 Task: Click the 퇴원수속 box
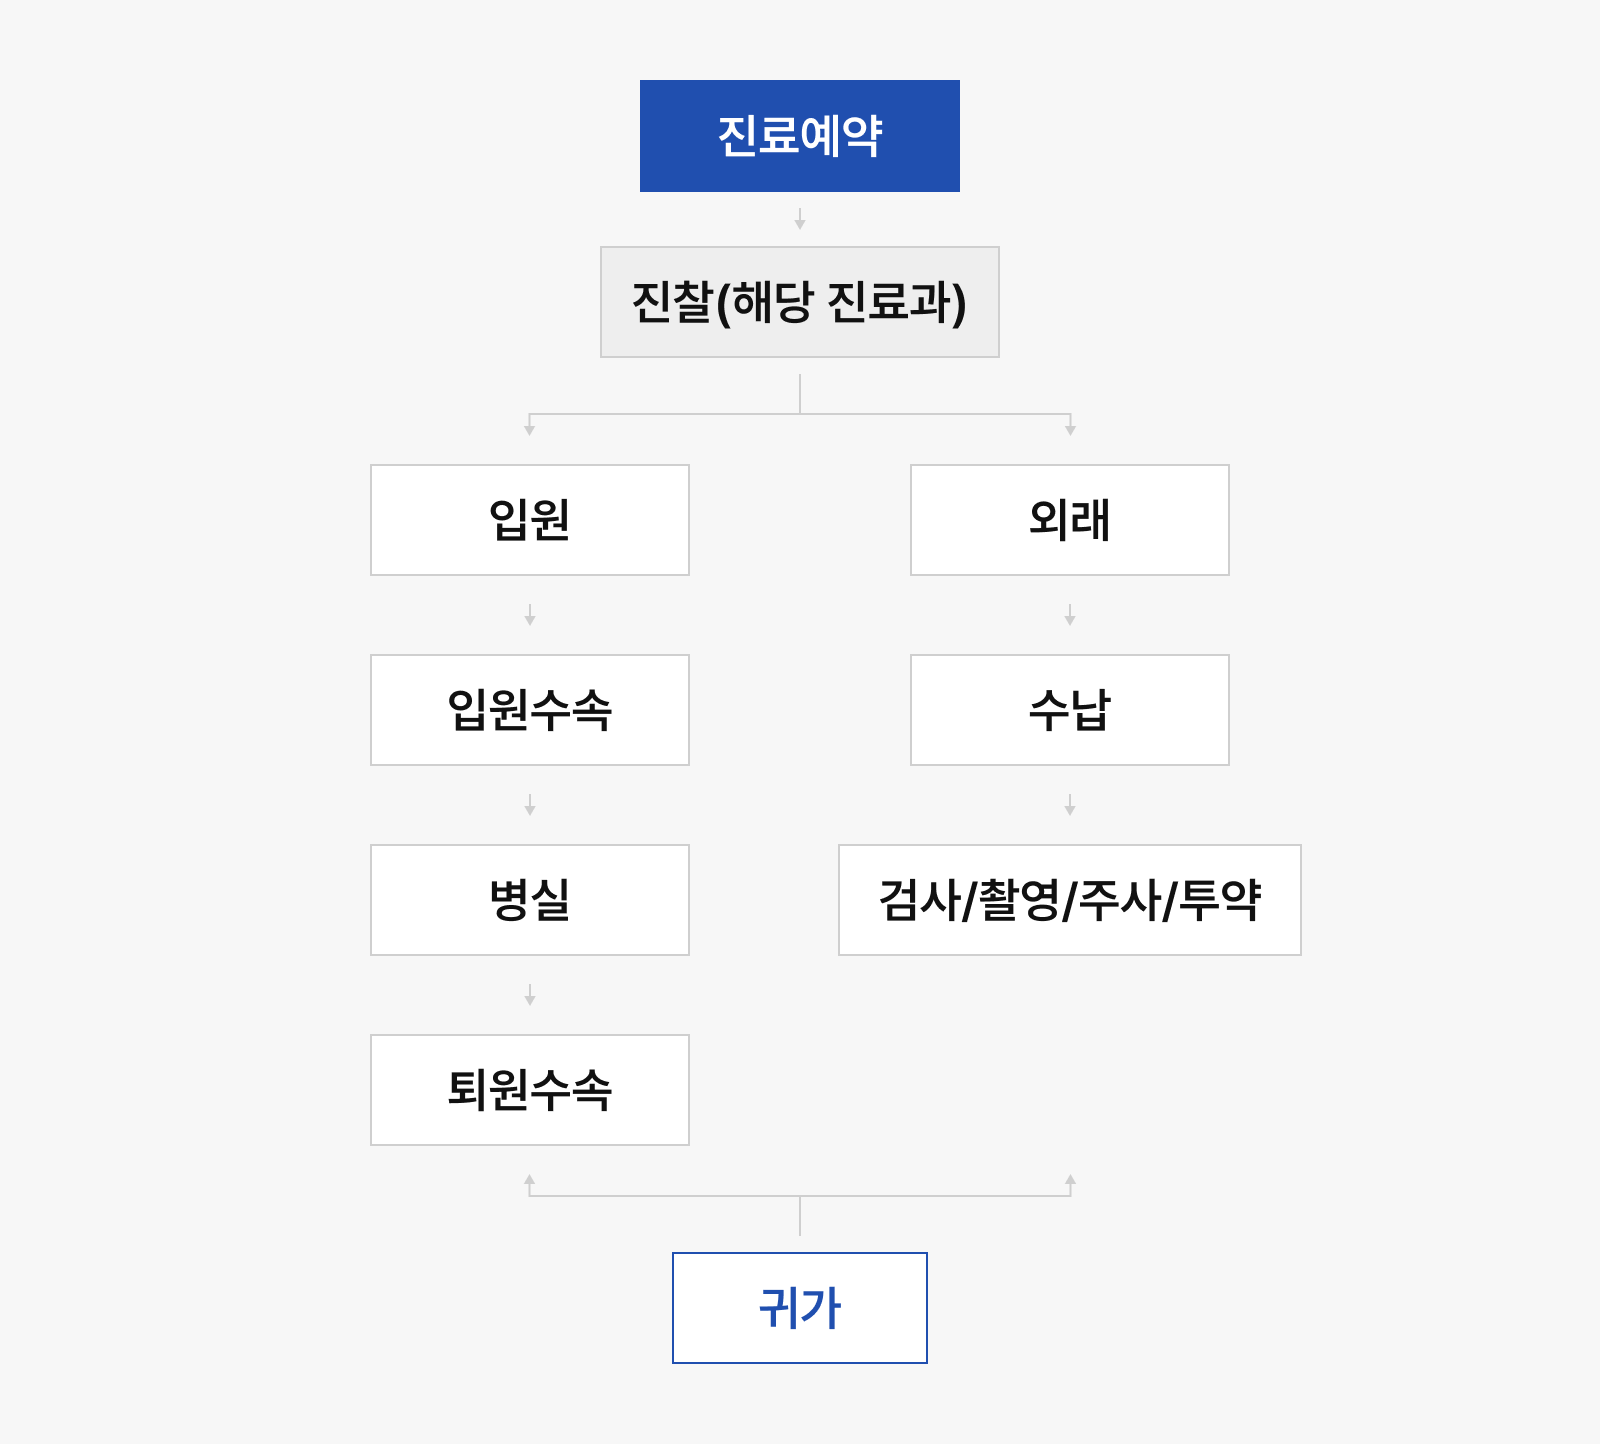coord(530,1090)
